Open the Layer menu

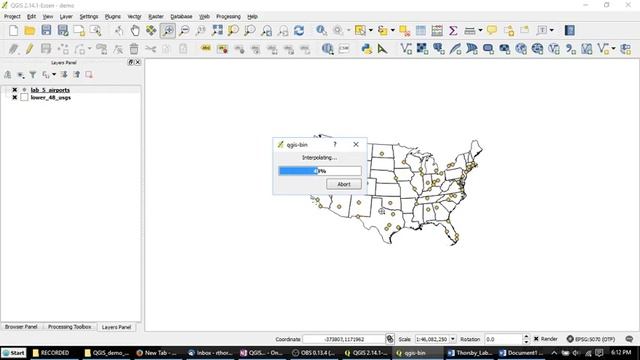(x=66, y=17)
